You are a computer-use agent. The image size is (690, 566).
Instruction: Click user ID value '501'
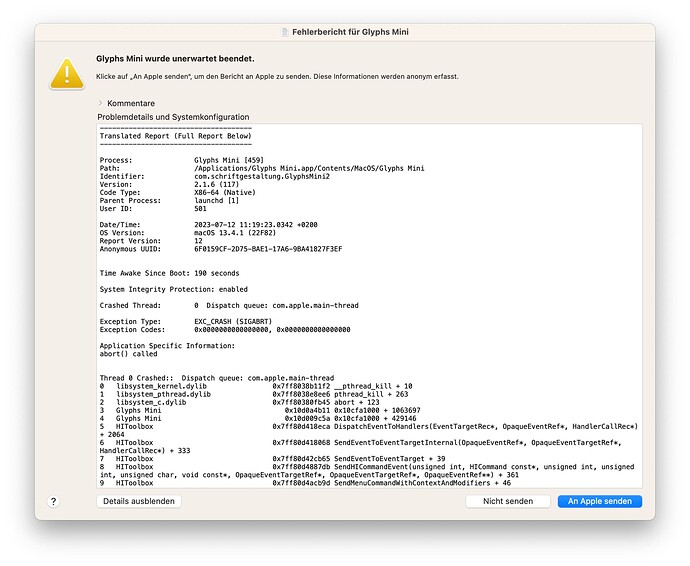(x=200, y=209)
